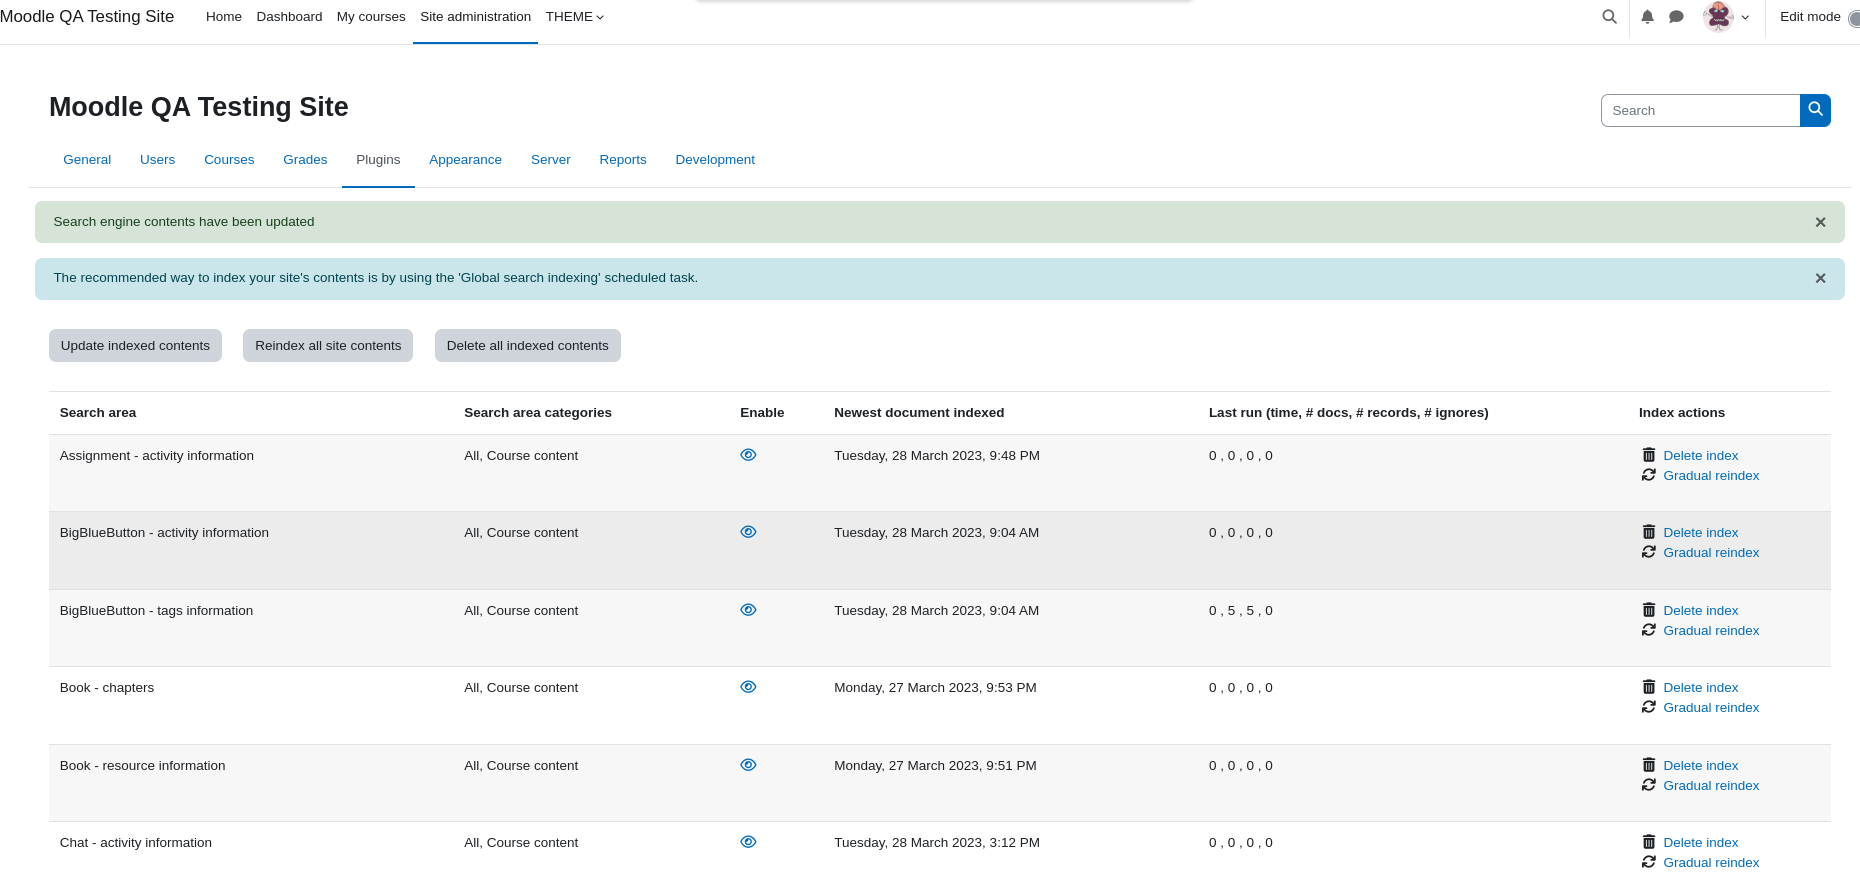Click Delete index for BigBlueButton tags information
The image size is (1860, 882).
(1701, 611)
